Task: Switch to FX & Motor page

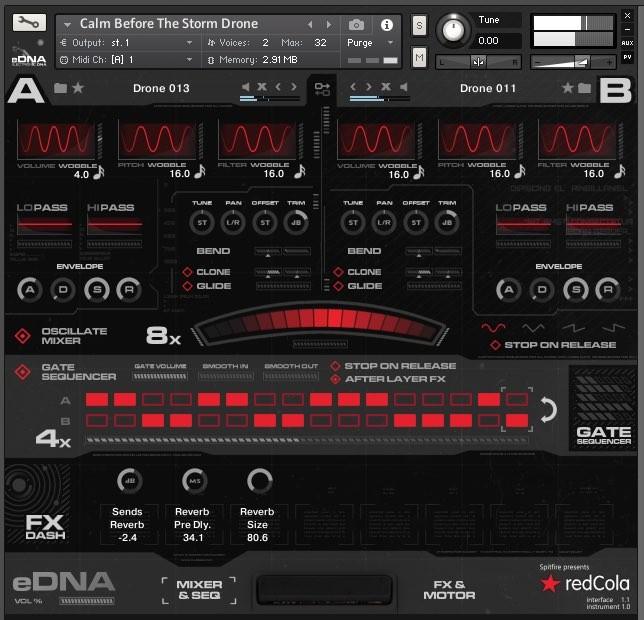Action: 449,590
